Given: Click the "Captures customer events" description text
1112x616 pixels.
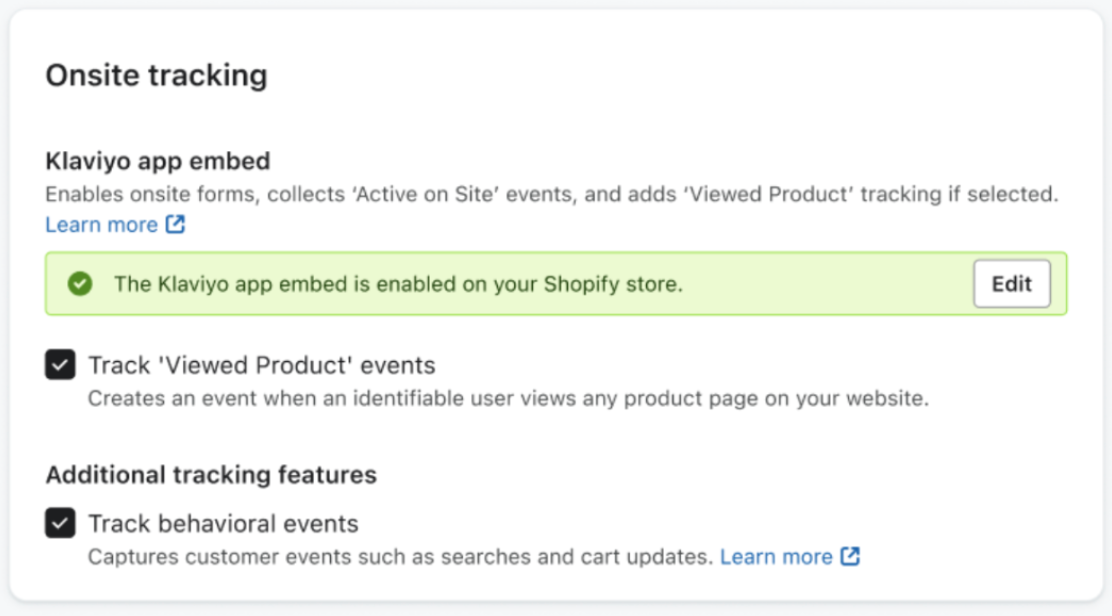Looking at the screenshot, I should pos(400,556).
